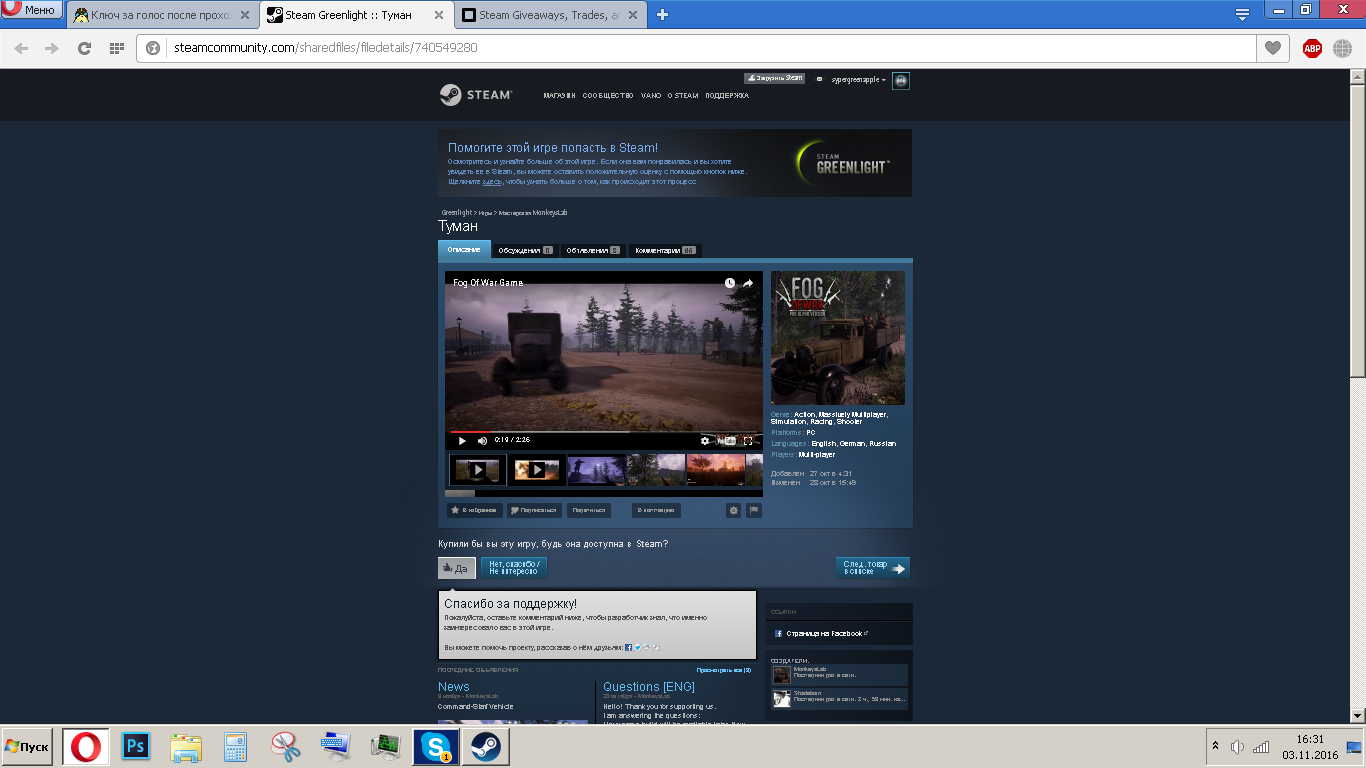1366x768 pixels.
Task: Open Calculator from the taskbar
Action: 236,747
